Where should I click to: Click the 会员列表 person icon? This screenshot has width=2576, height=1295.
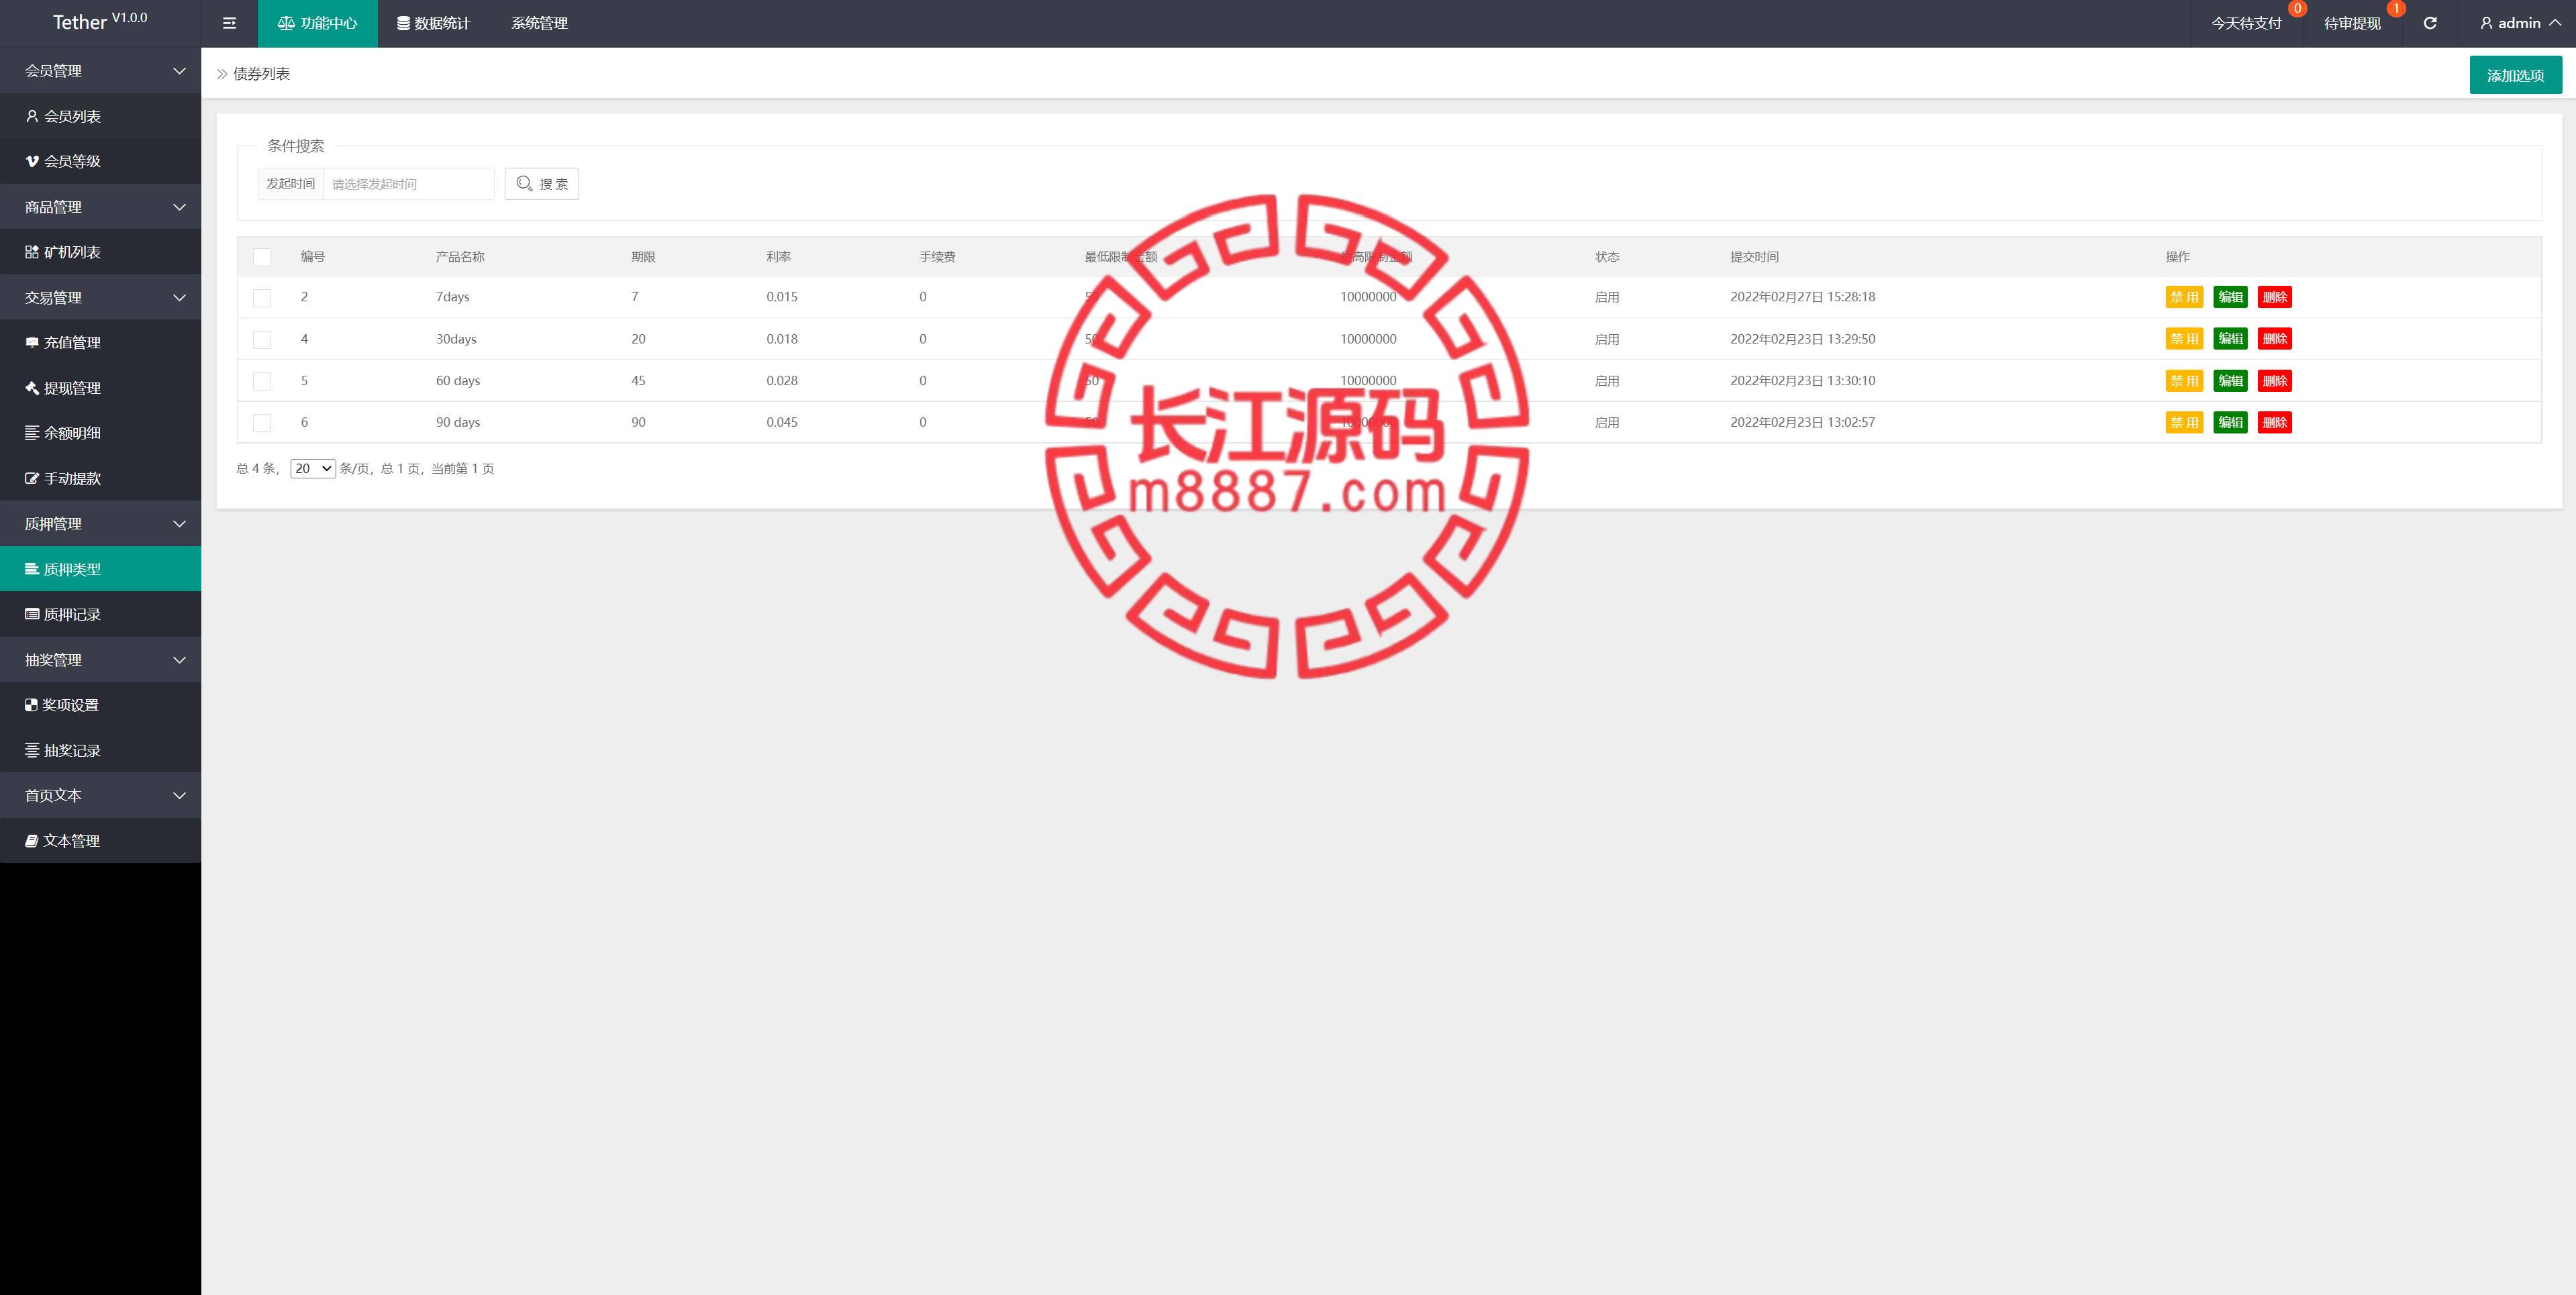click(x=32, y=116)
